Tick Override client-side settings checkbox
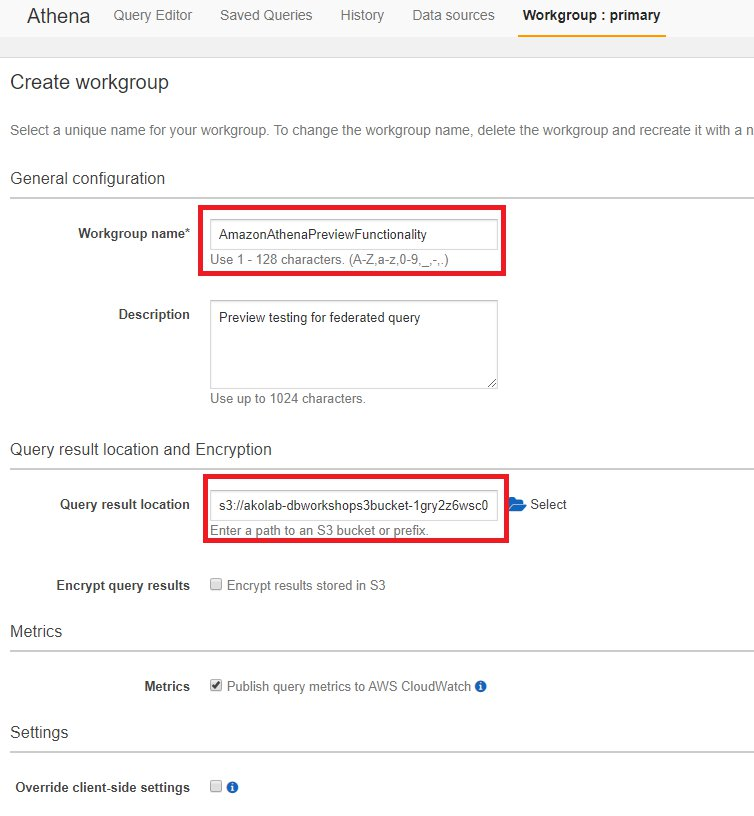Viewport: 754px width, 816px height. pyautogui.click(x=215, y=786)
